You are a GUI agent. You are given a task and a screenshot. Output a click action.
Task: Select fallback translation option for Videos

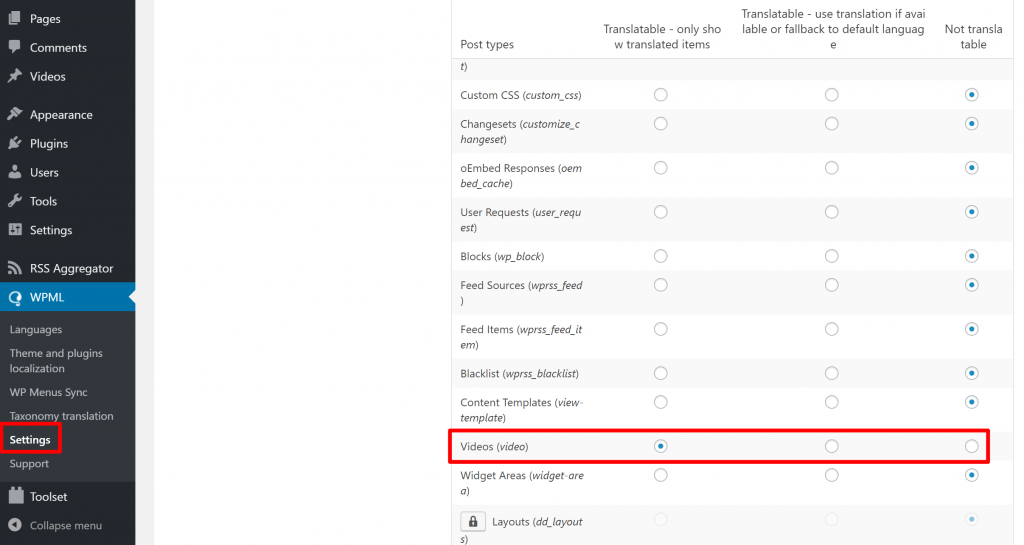(x=831, y=446)
